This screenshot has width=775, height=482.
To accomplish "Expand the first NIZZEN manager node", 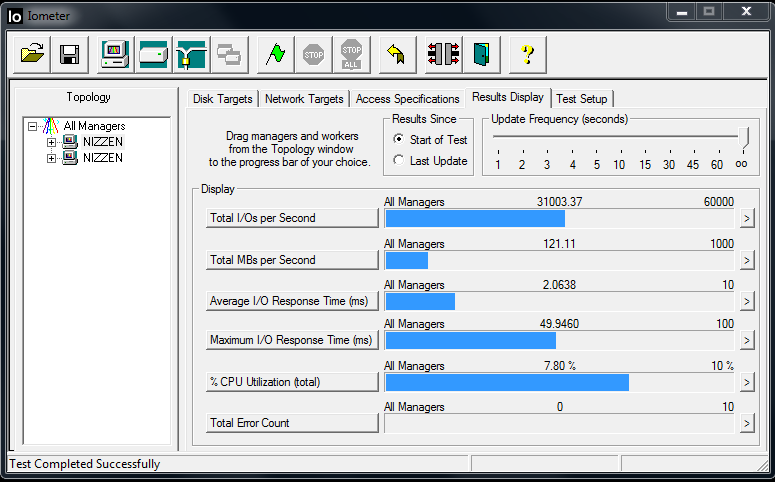I will click(x=51, y=142).
